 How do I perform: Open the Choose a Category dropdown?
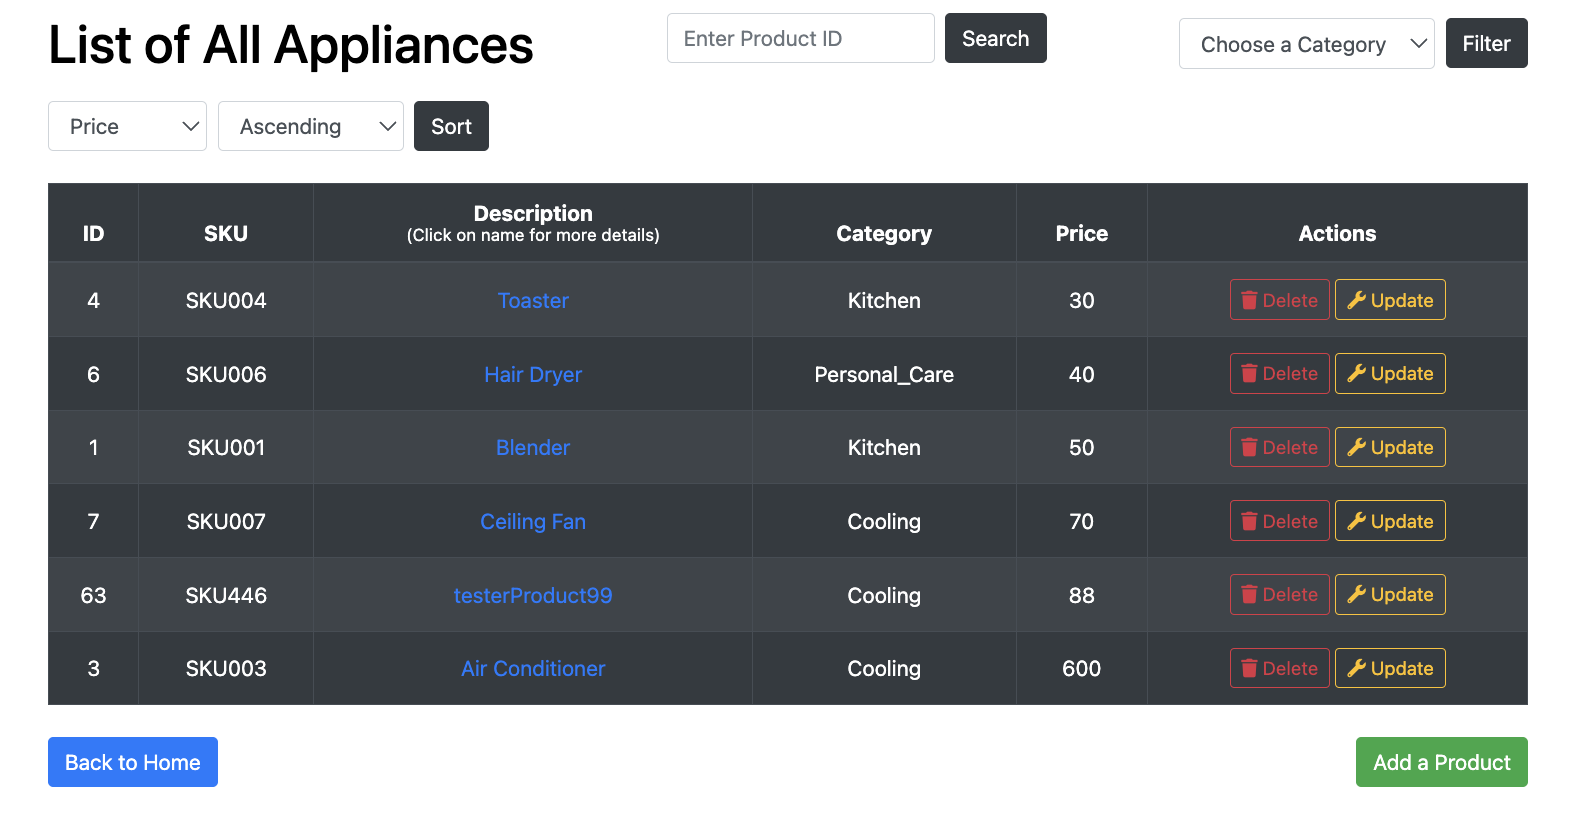point(1306,44)
